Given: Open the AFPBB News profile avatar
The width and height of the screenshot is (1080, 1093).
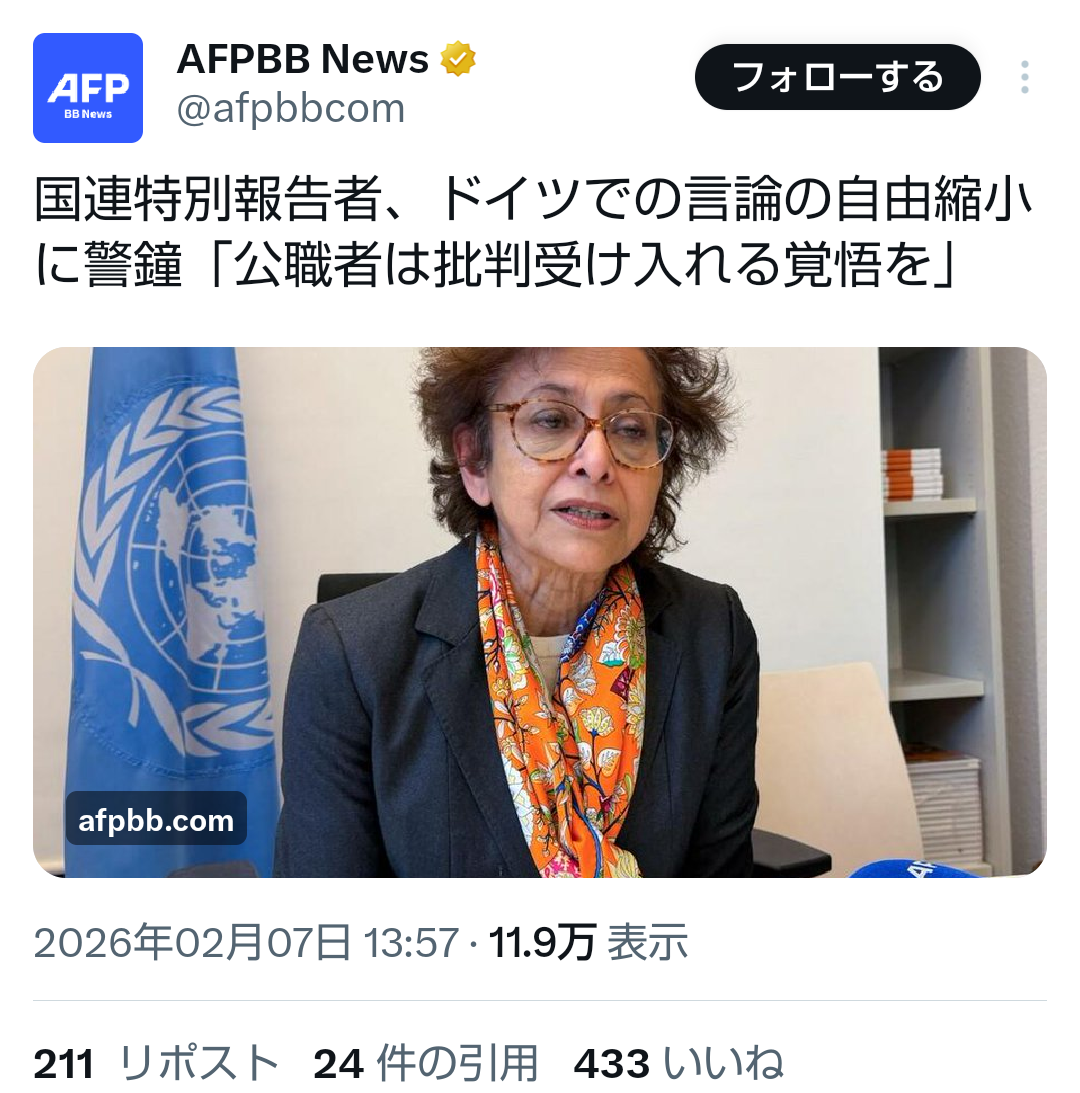Looking at the screenshot, I should pyautogui.click(x=88, y=88).
